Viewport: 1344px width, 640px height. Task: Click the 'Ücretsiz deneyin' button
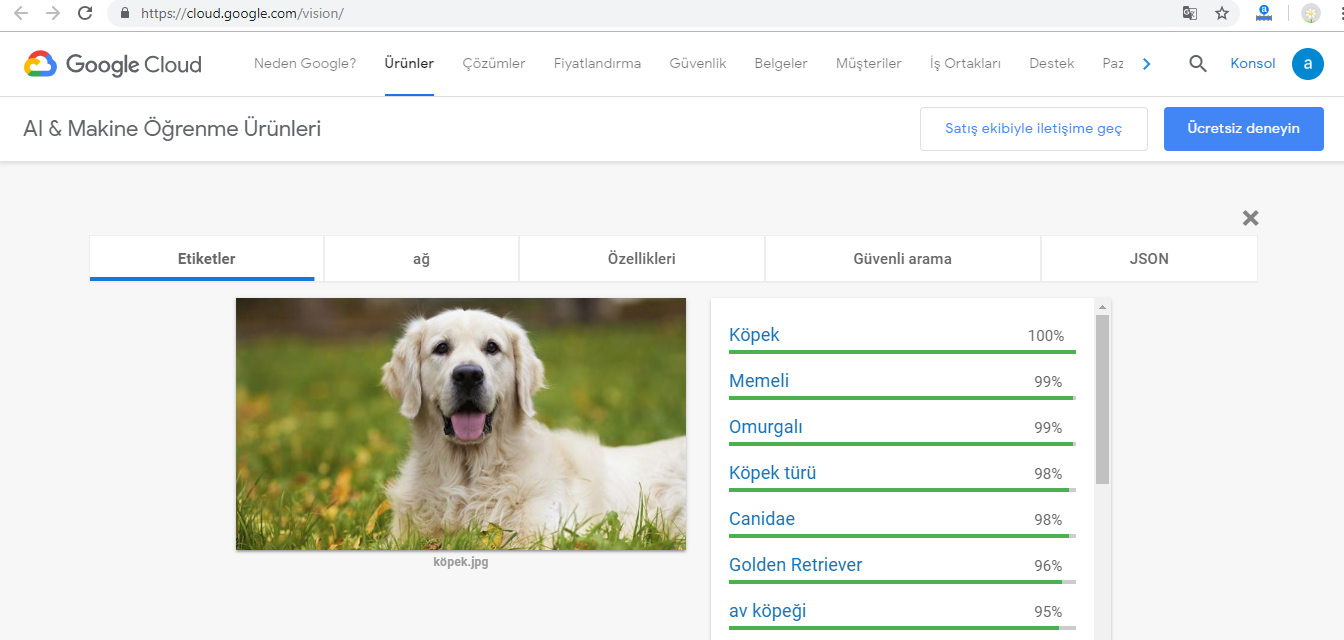click(x=1244, y=129)
